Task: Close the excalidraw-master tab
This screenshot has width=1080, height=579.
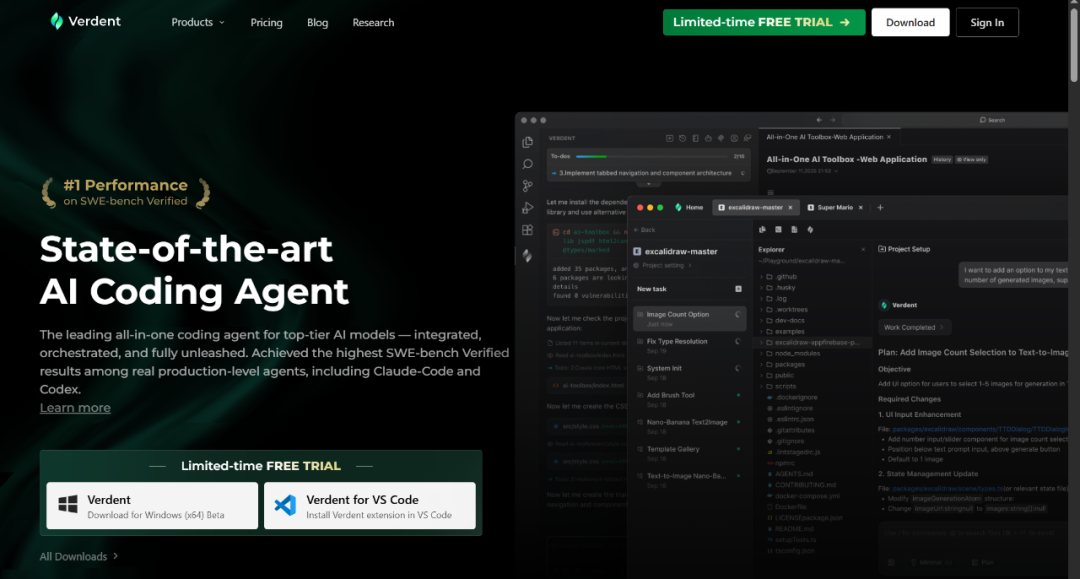Action: pyautogui.click(x=790, y=207)
